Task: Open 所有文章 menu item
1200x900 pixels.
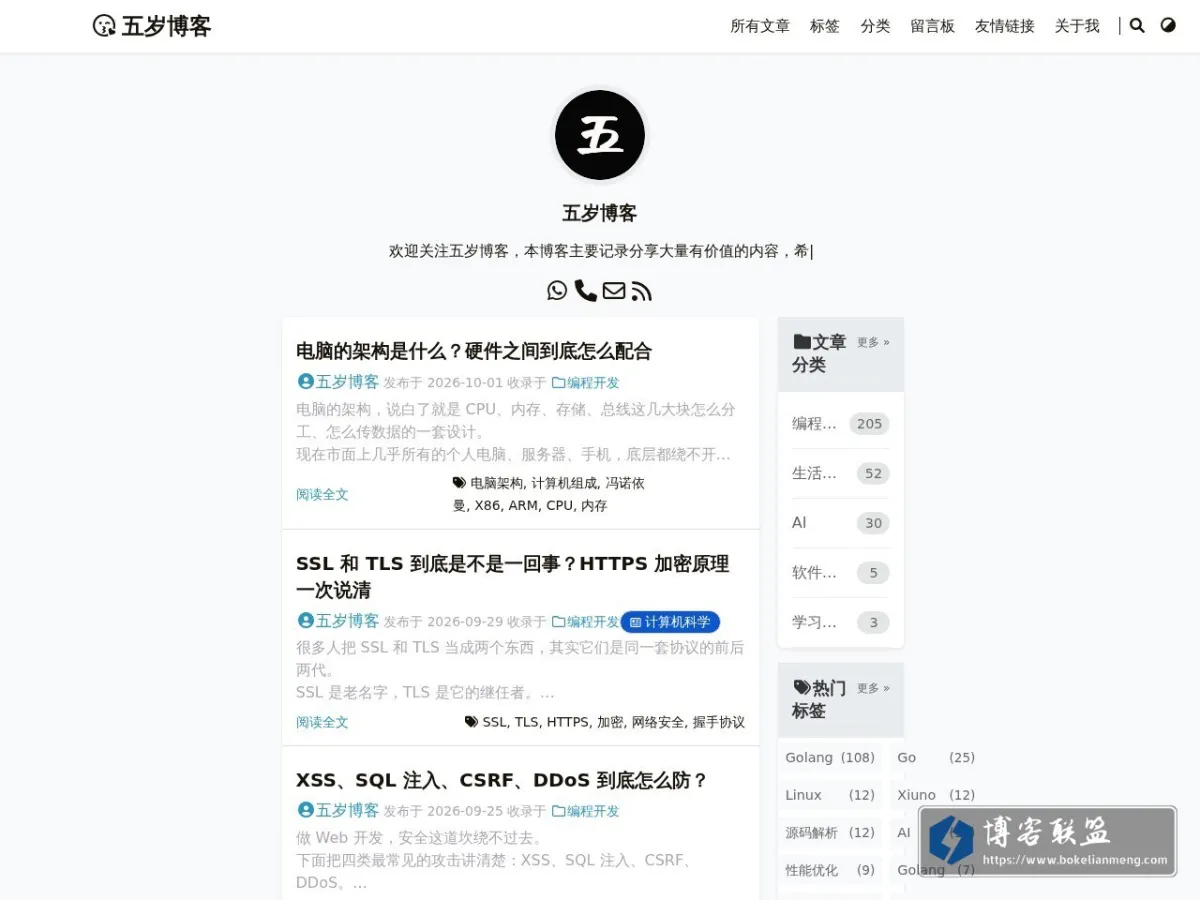Action: tap(760, 26)
